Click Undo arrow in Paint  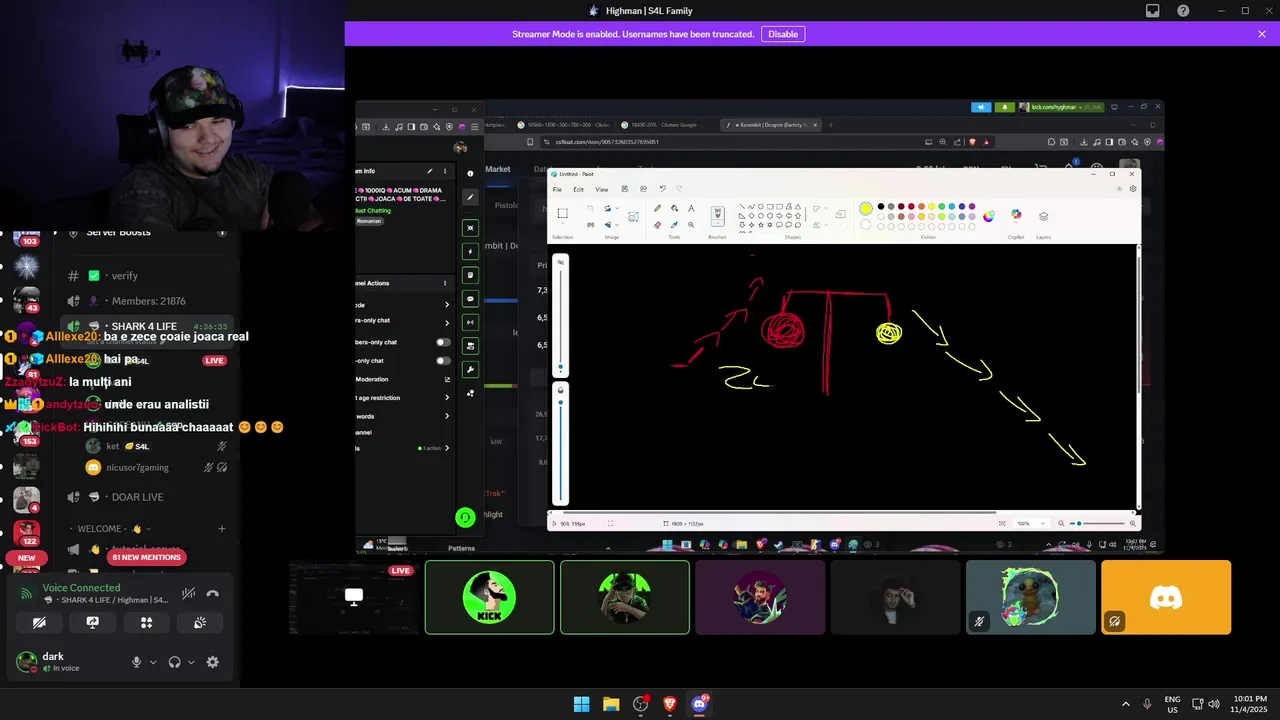662,189
